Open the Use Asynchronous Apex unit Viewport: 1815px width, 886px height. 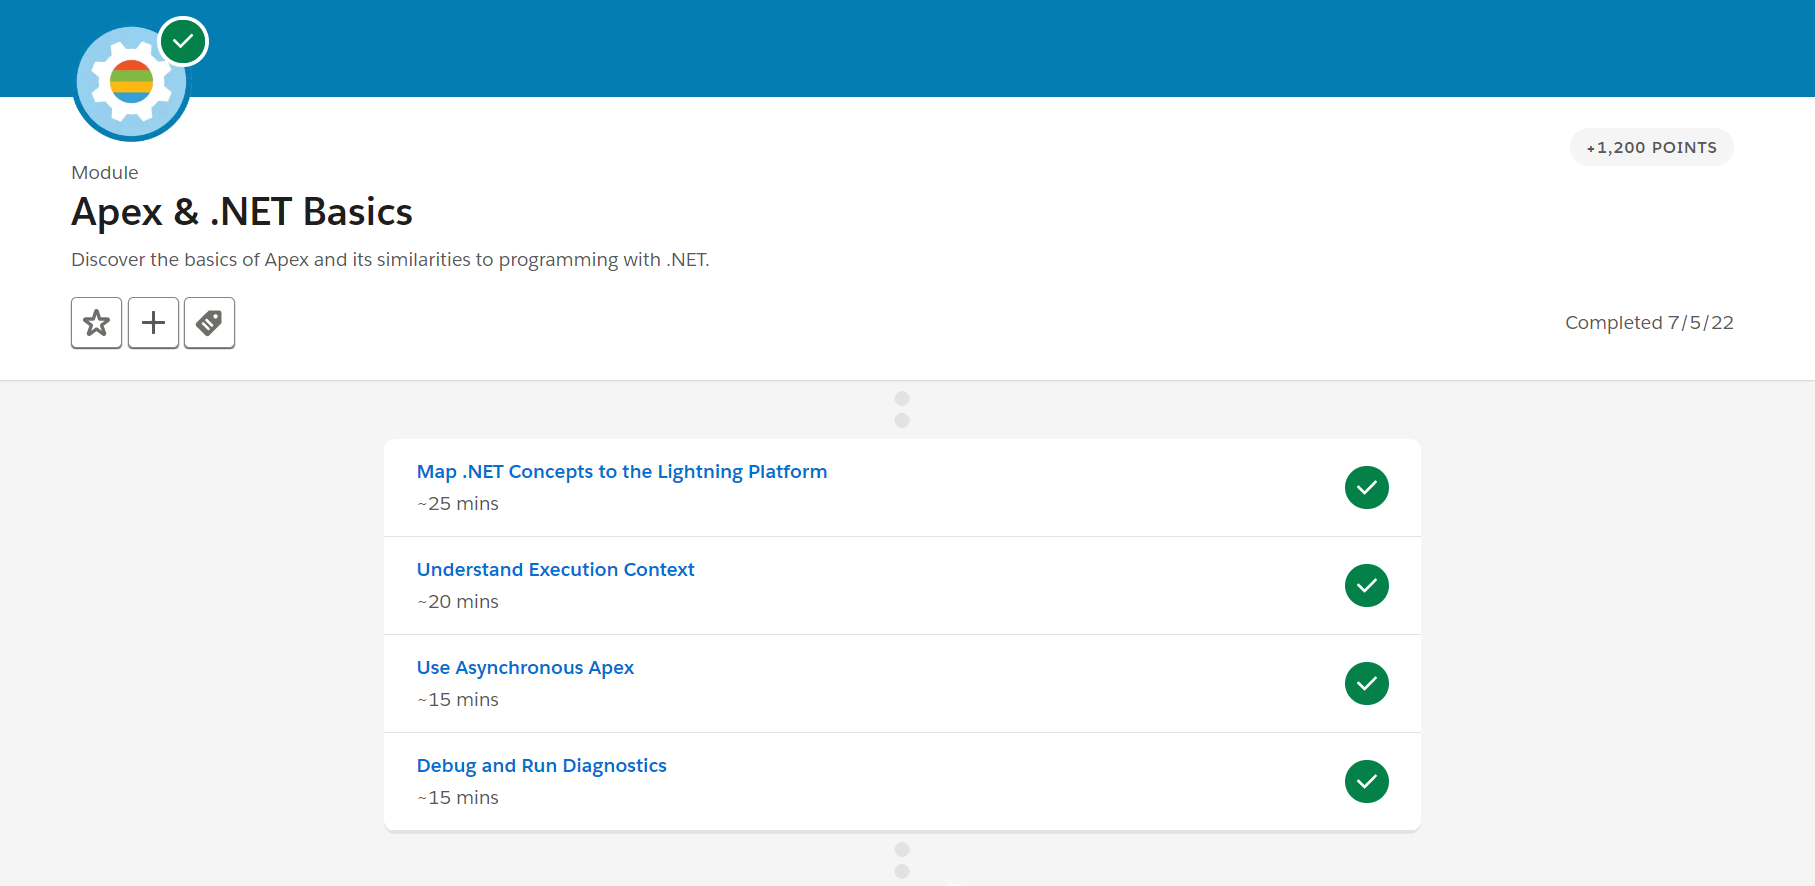pos(525,668)
